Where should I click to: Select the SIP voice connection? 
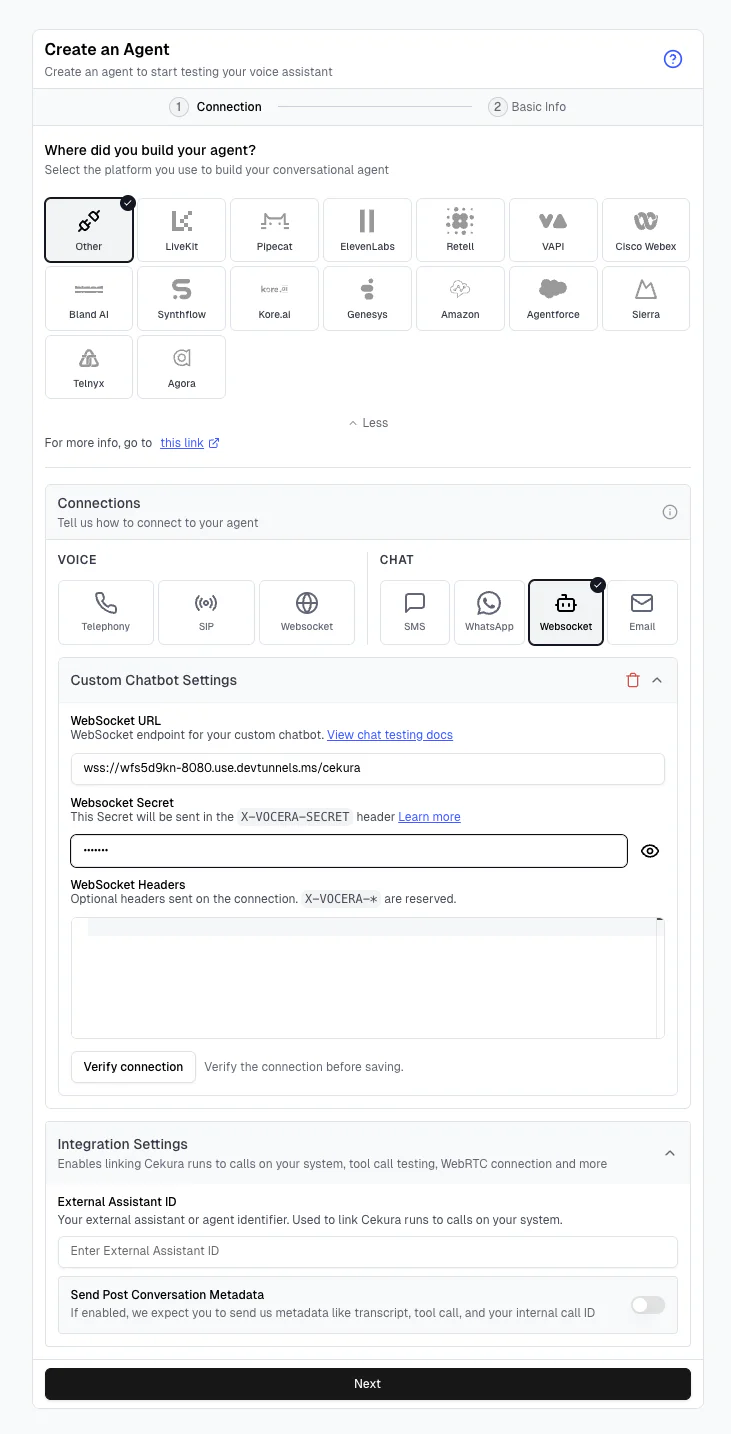coord(206,612)
